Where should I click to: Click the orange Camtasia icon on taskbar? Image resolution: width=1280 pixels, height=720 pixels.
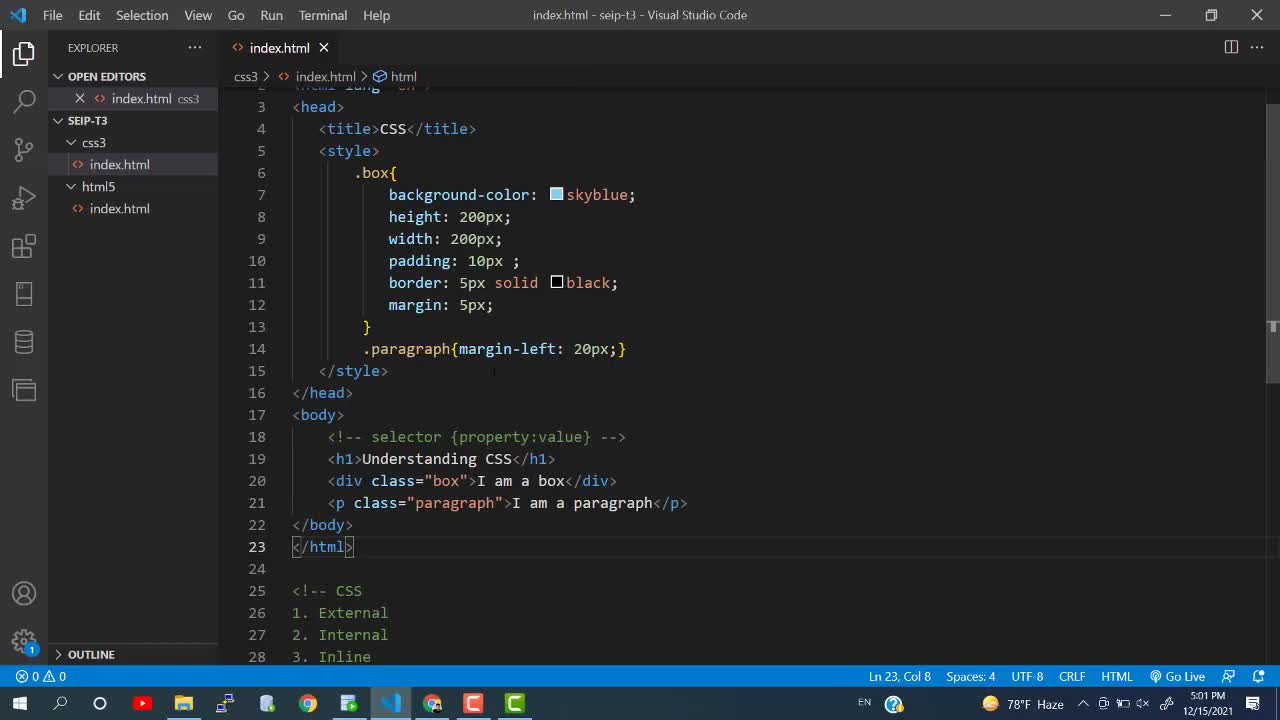pos(474,704)
